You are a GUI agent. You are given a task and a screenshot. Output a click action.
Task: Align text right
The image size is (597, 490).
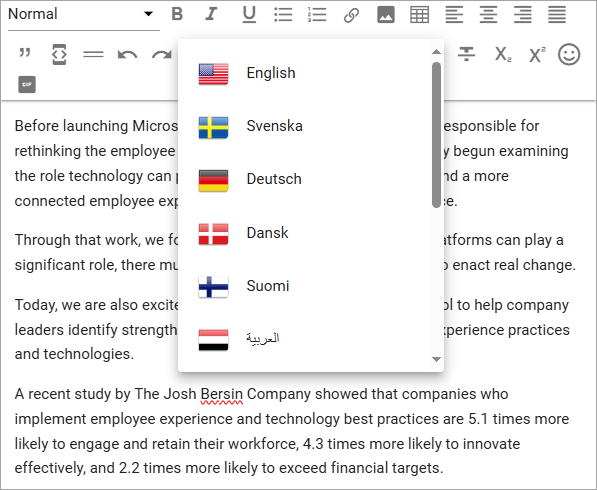point(523,15)
